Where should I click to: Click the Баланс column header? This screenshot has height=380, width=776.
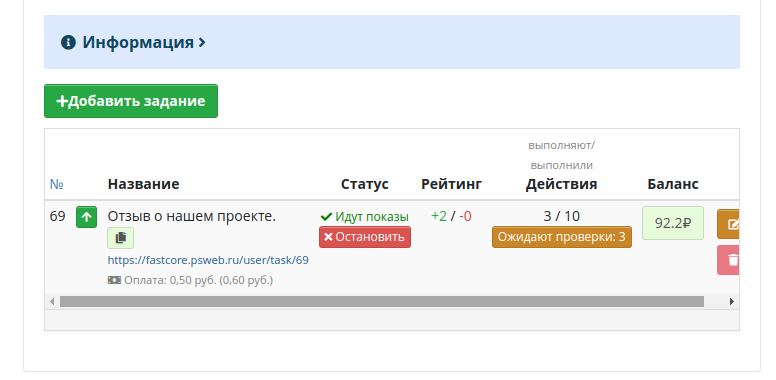pos(673,184)
